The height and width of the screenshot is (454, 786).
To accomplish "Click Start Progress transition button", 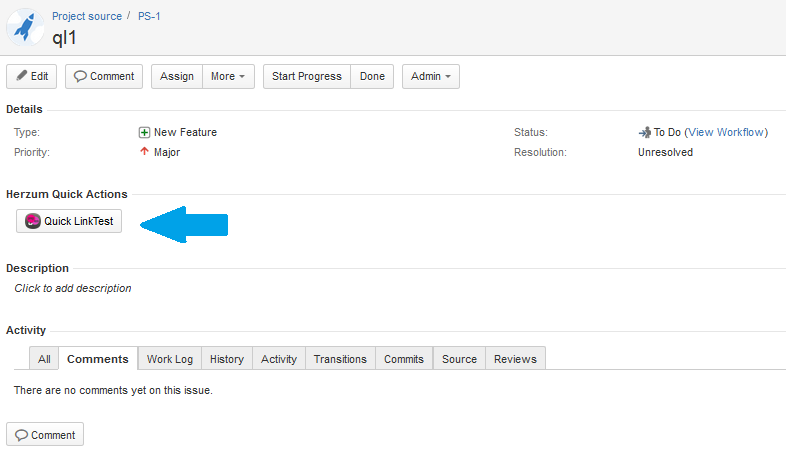I will point(306,76).
